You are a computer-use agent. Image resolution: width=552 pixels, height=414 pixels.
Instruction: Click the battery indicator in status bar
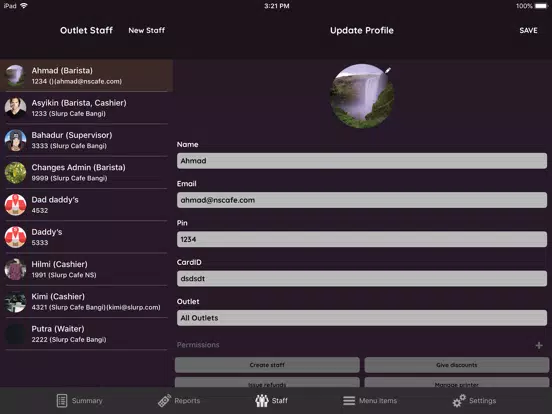pyautogui.click(x=541, y=6)
